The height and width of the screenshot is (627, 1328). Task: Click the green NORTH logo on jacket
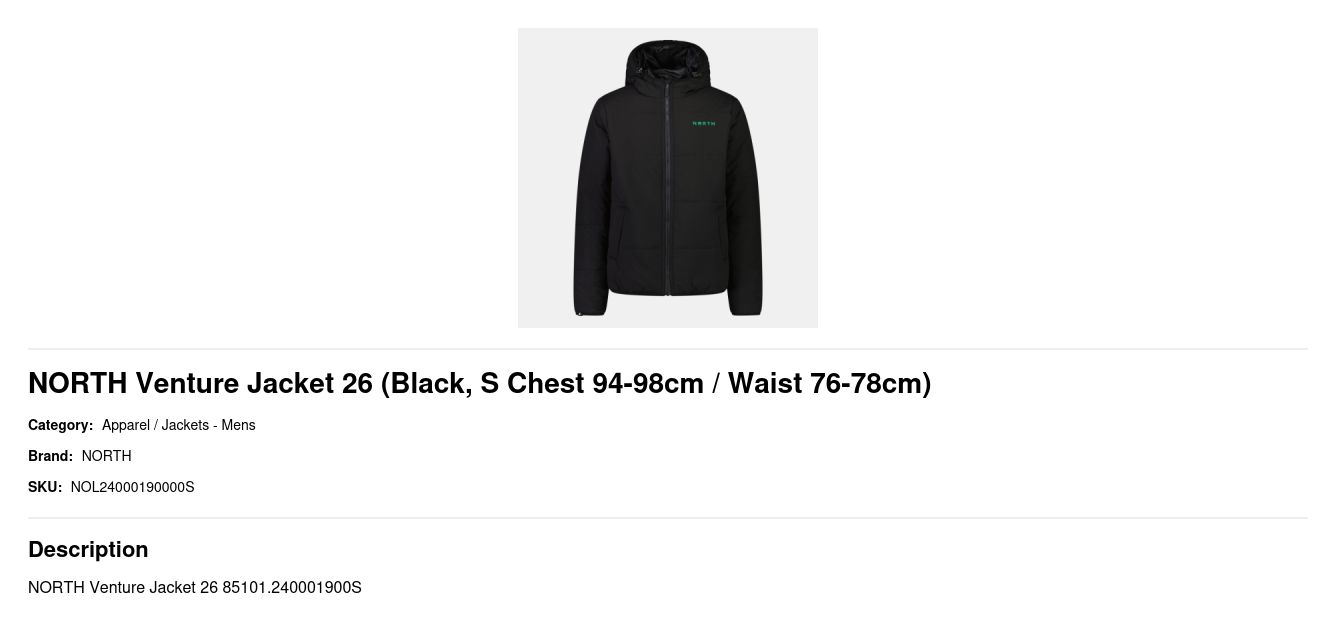[x=704, y=123]
